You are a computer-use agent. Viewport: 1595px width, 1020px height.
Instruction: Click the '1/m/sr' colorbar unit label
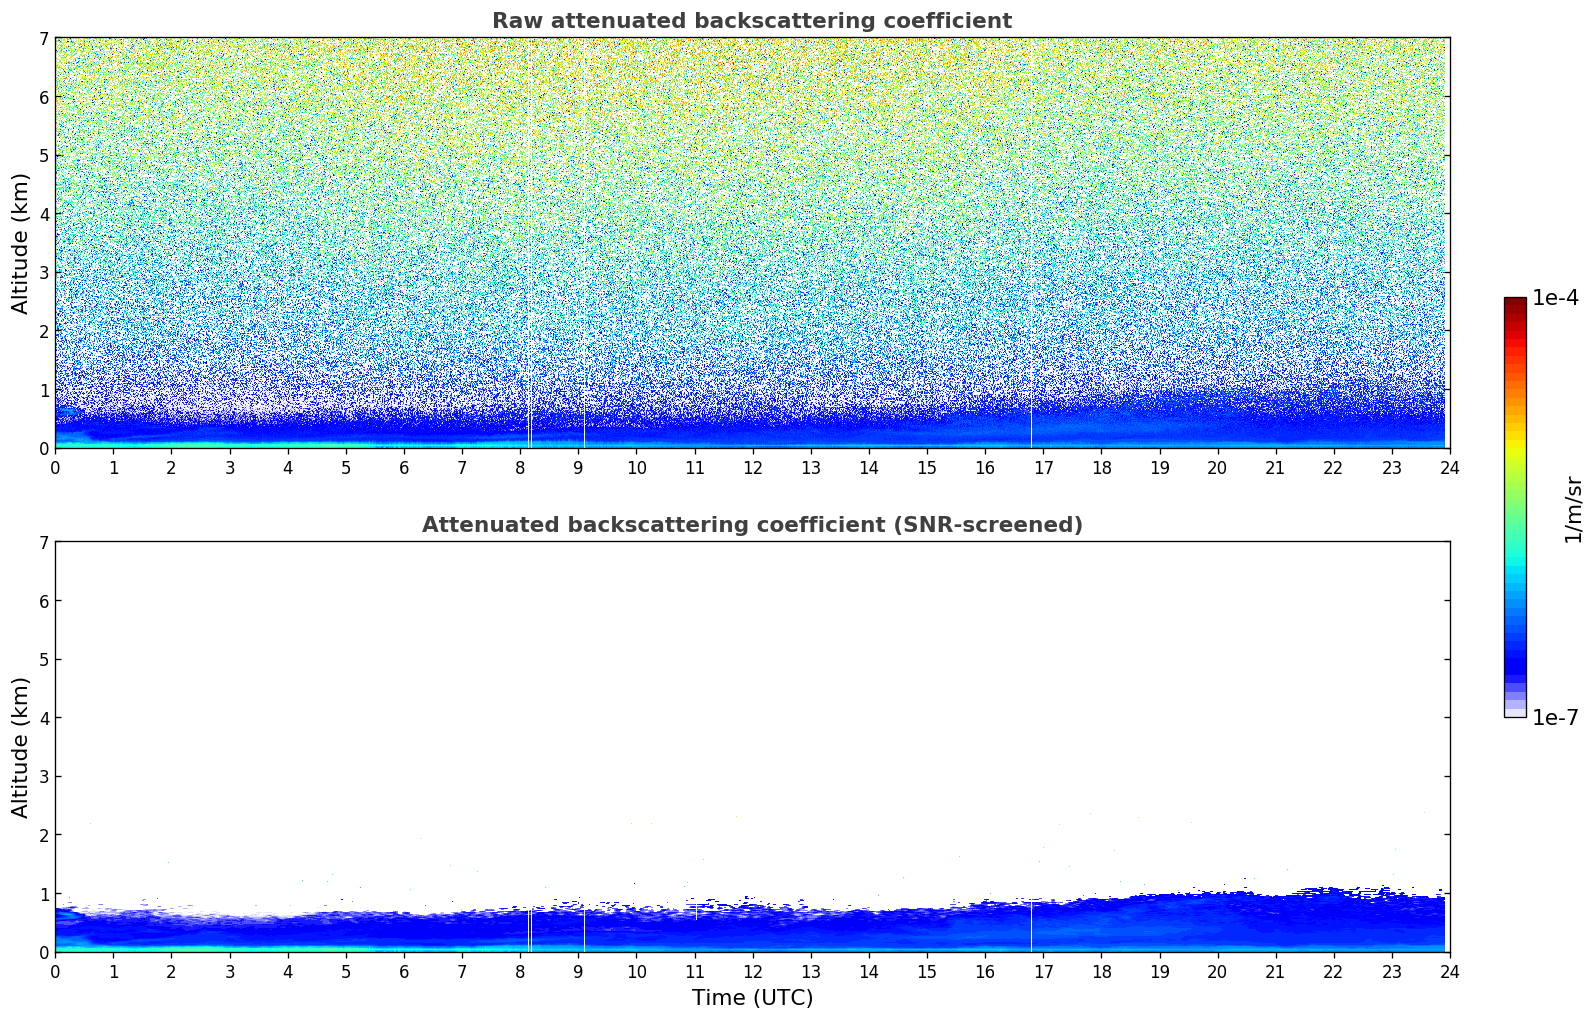pos(1573,508)
